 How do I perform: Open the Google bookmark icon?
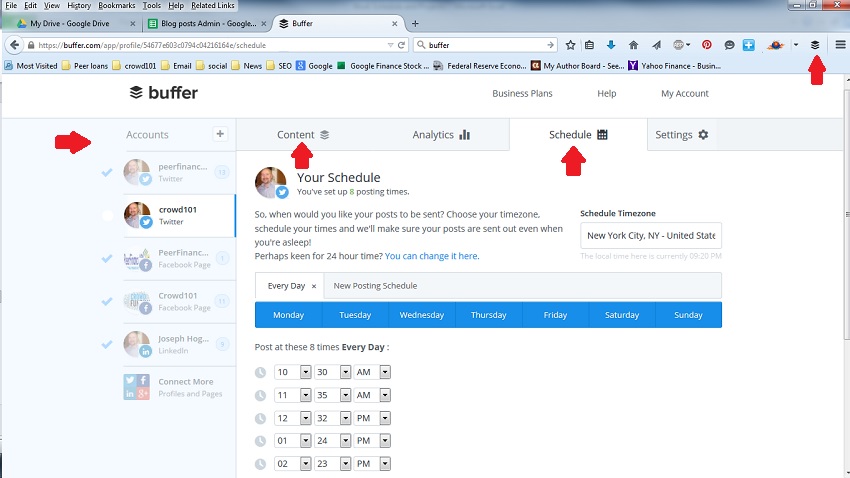tap(300, 66)
